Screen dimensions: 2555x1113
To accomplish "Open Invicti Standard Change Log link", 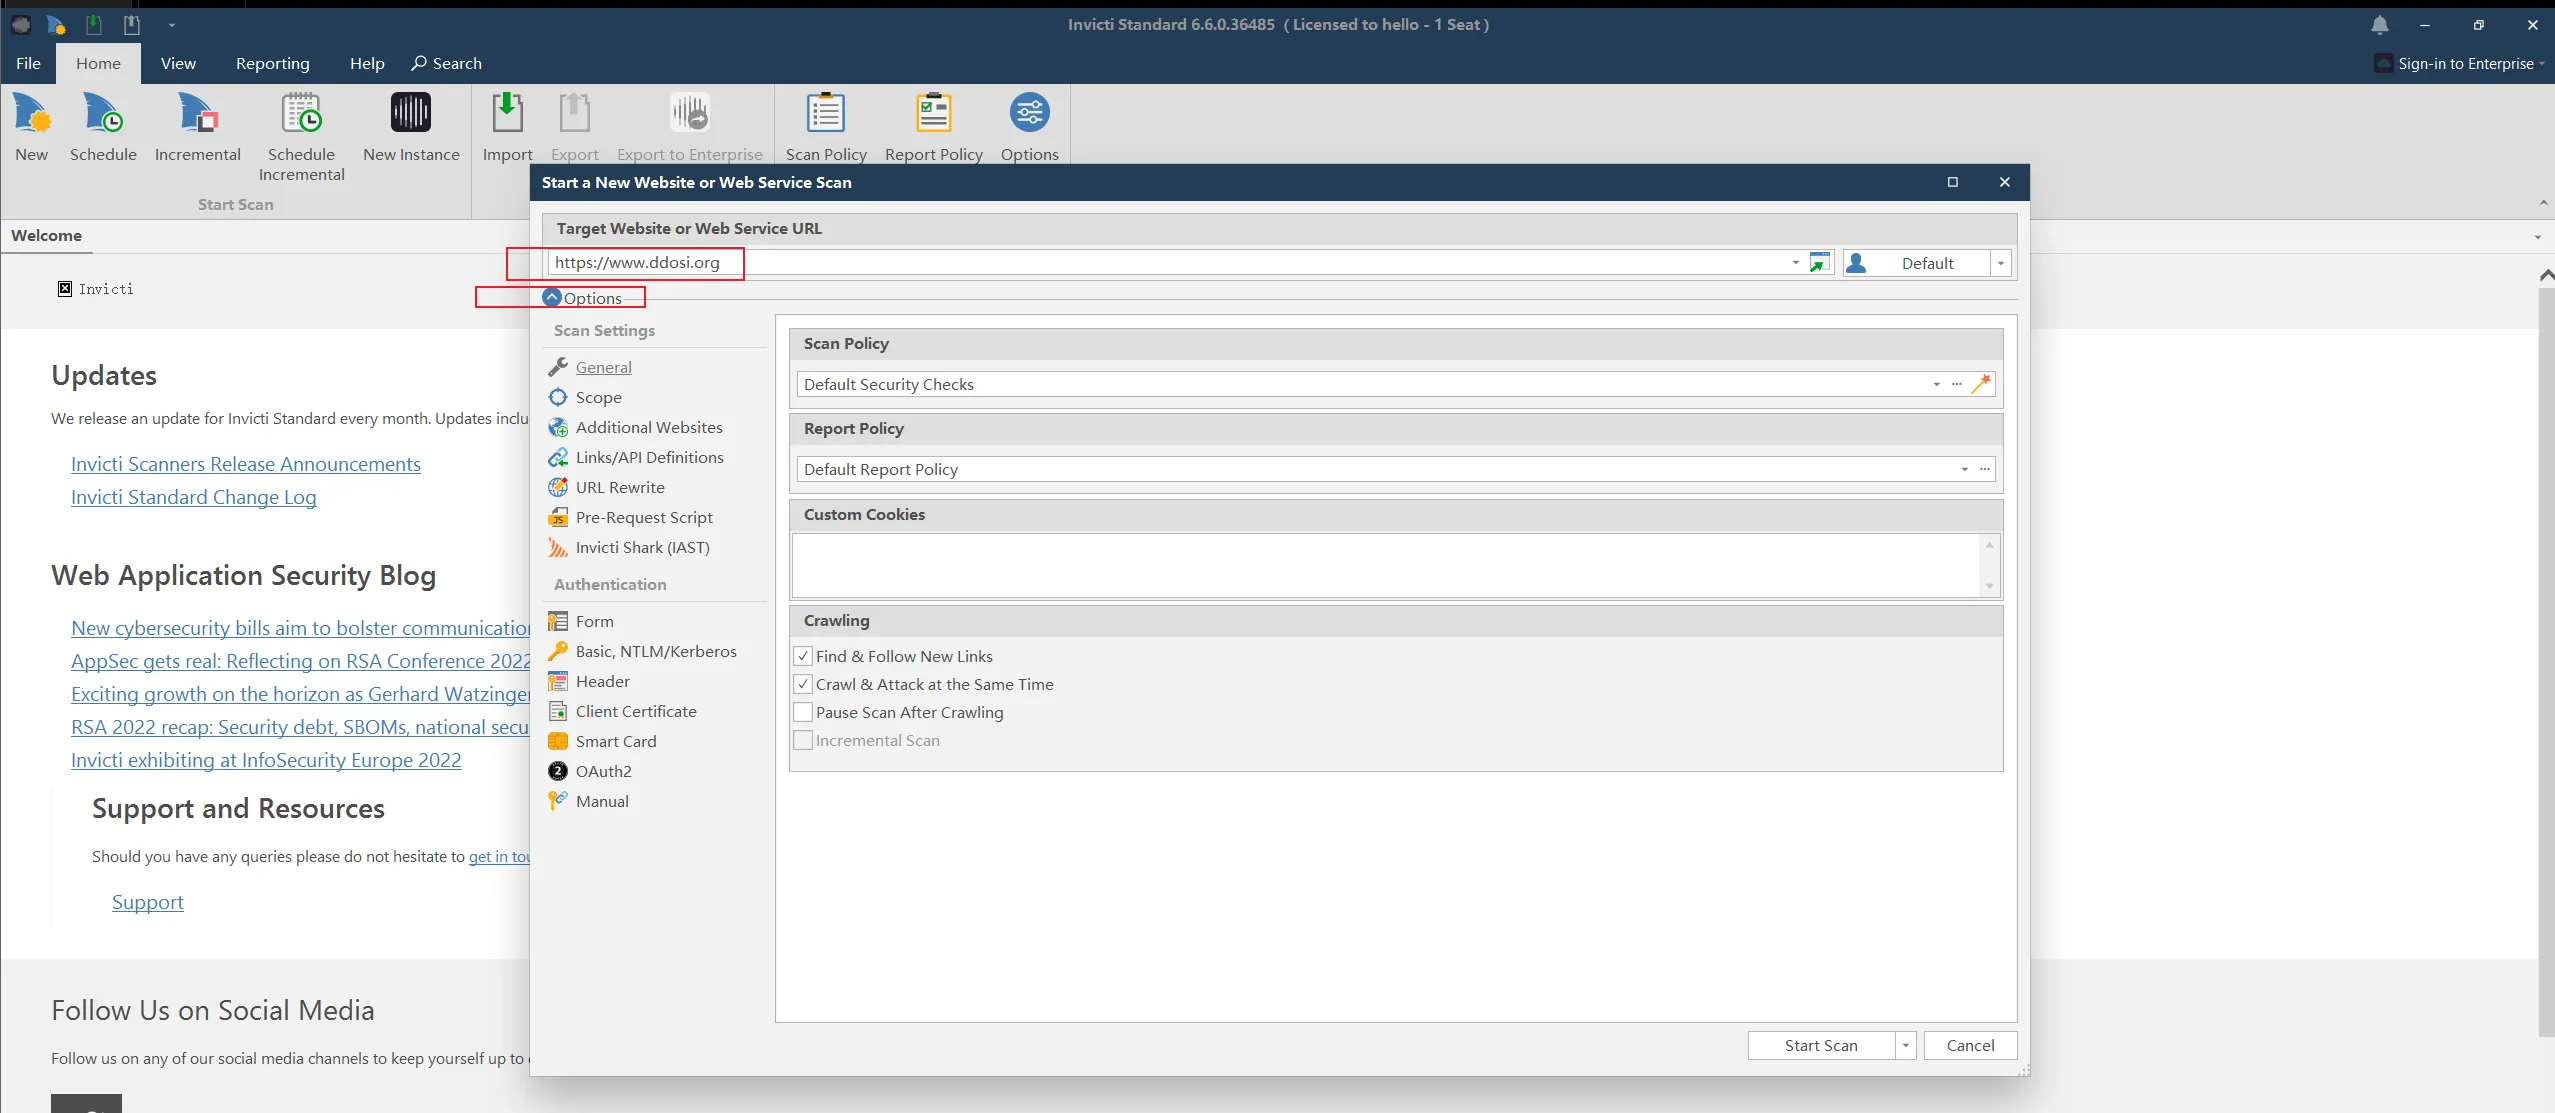I will pos(193,497).
